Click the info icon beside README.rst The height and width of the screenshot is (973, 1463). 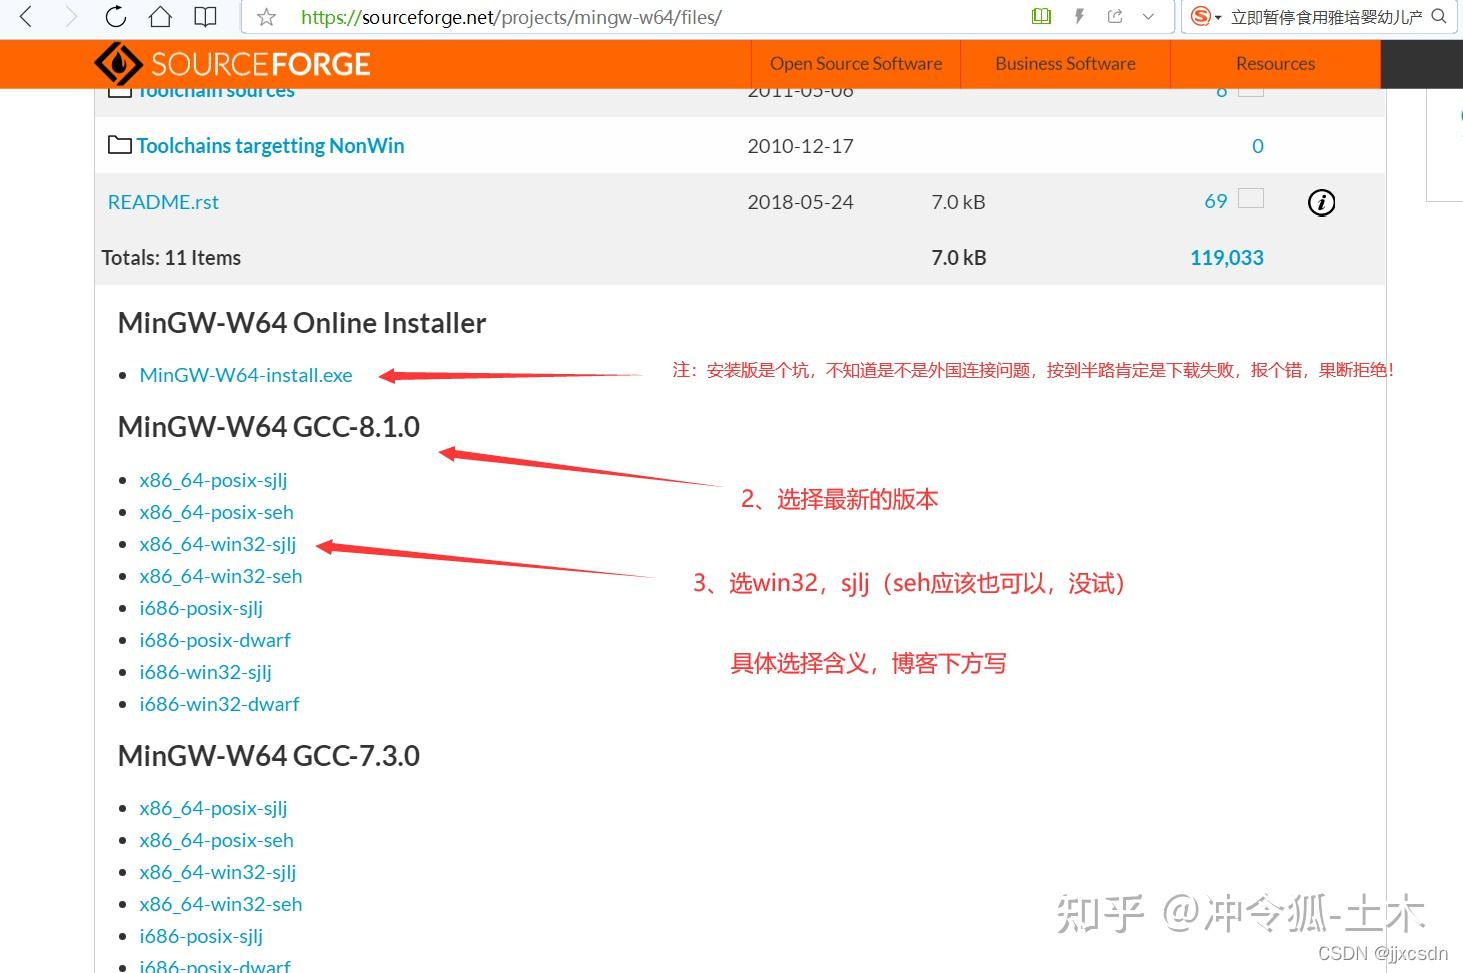(1321, 202)
